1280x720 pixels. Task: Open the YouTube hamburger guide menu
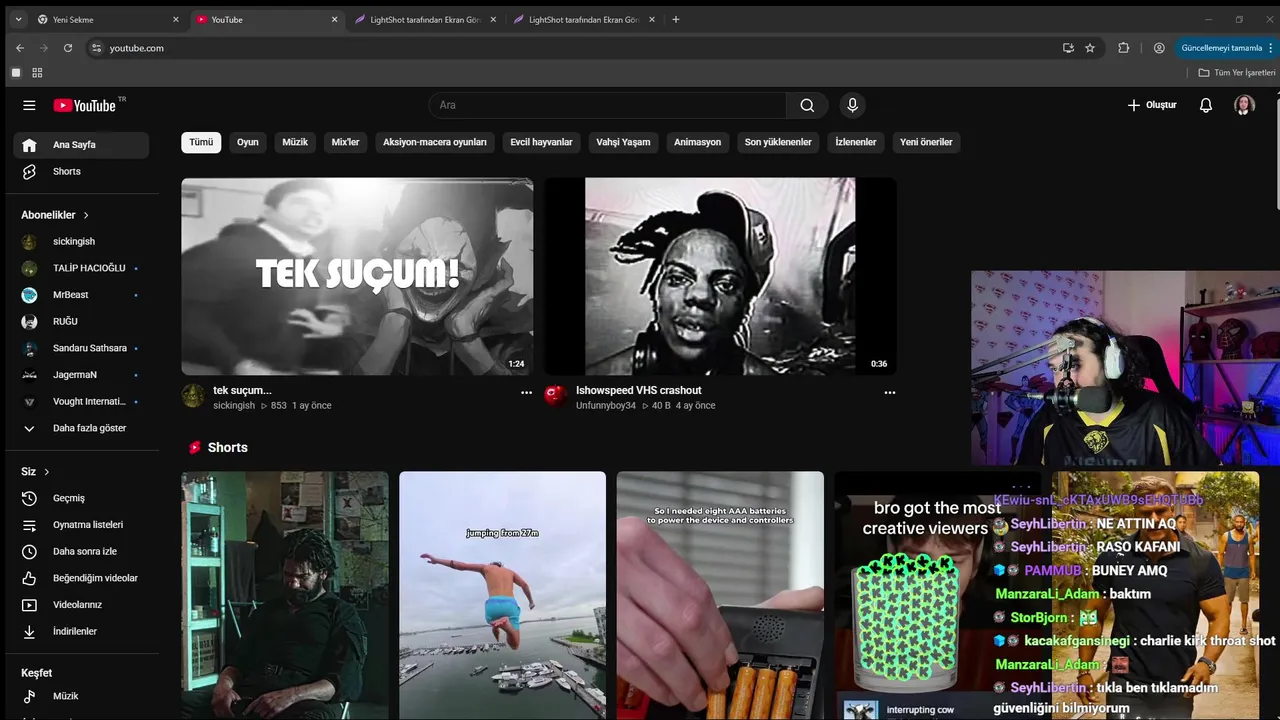point(29,105)
